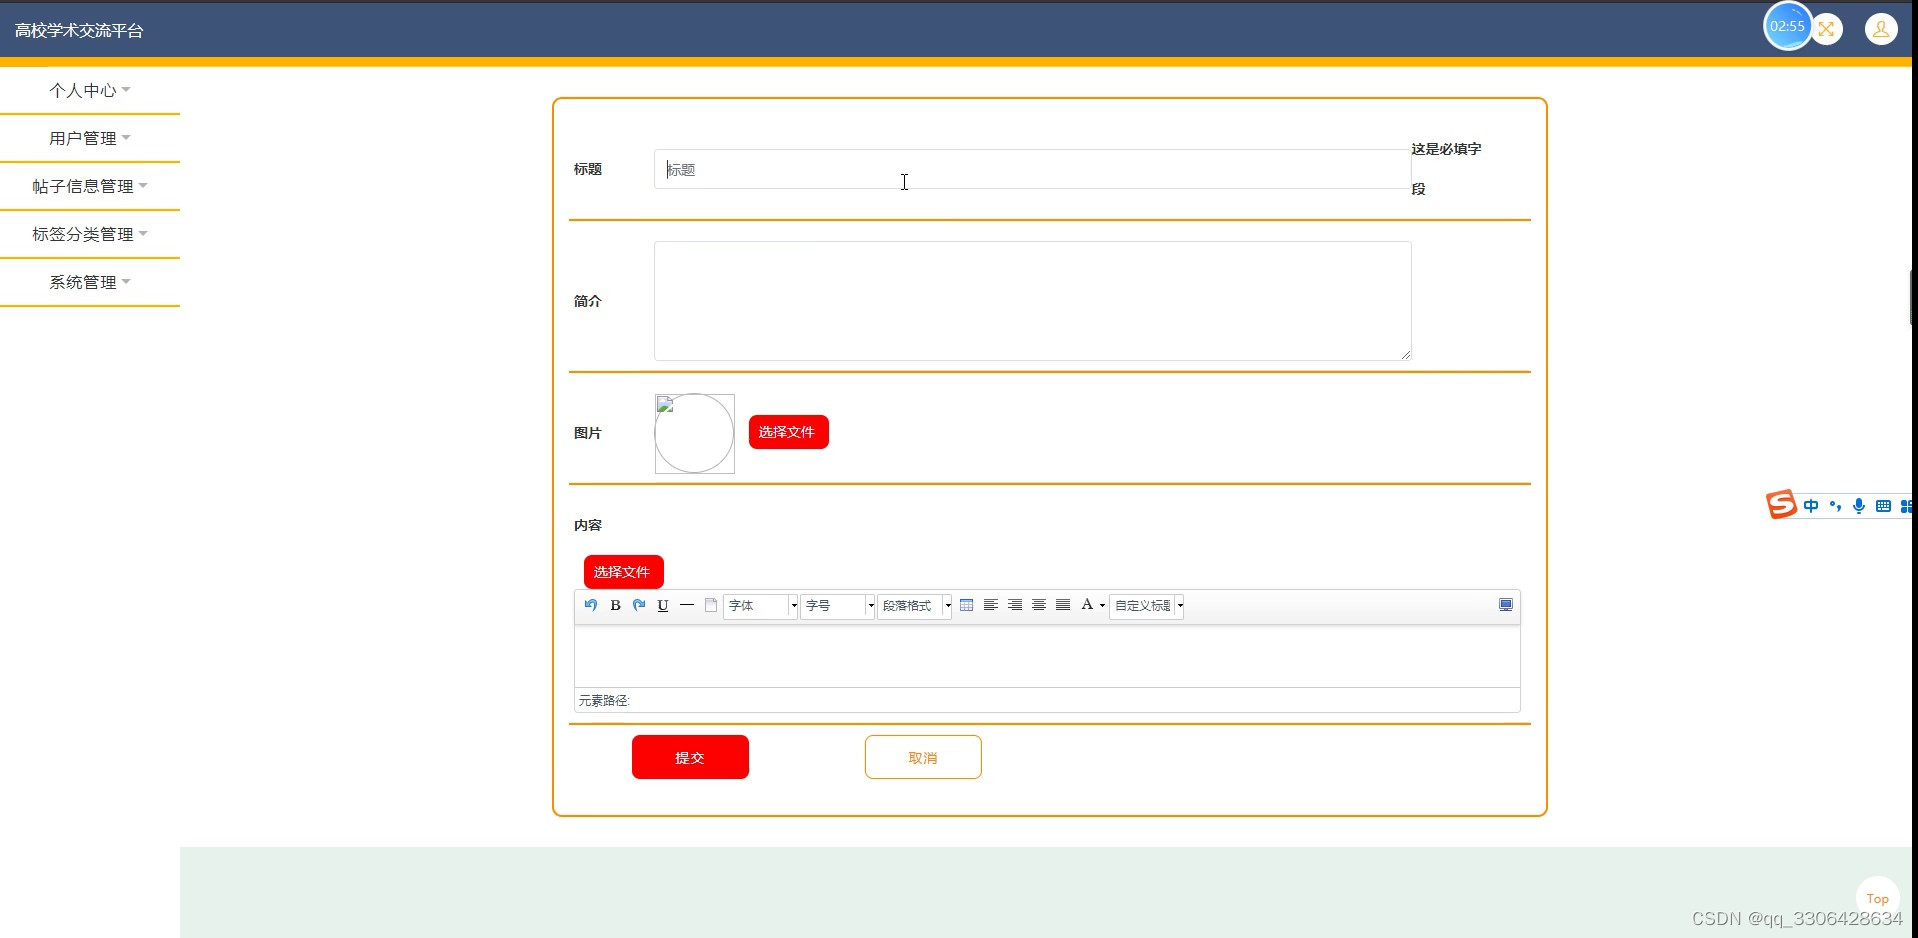The height and width of the screenshot is (938, 1918).
Task: Open the Sogou soft keyboard icon
Action: coord(1883,506)
